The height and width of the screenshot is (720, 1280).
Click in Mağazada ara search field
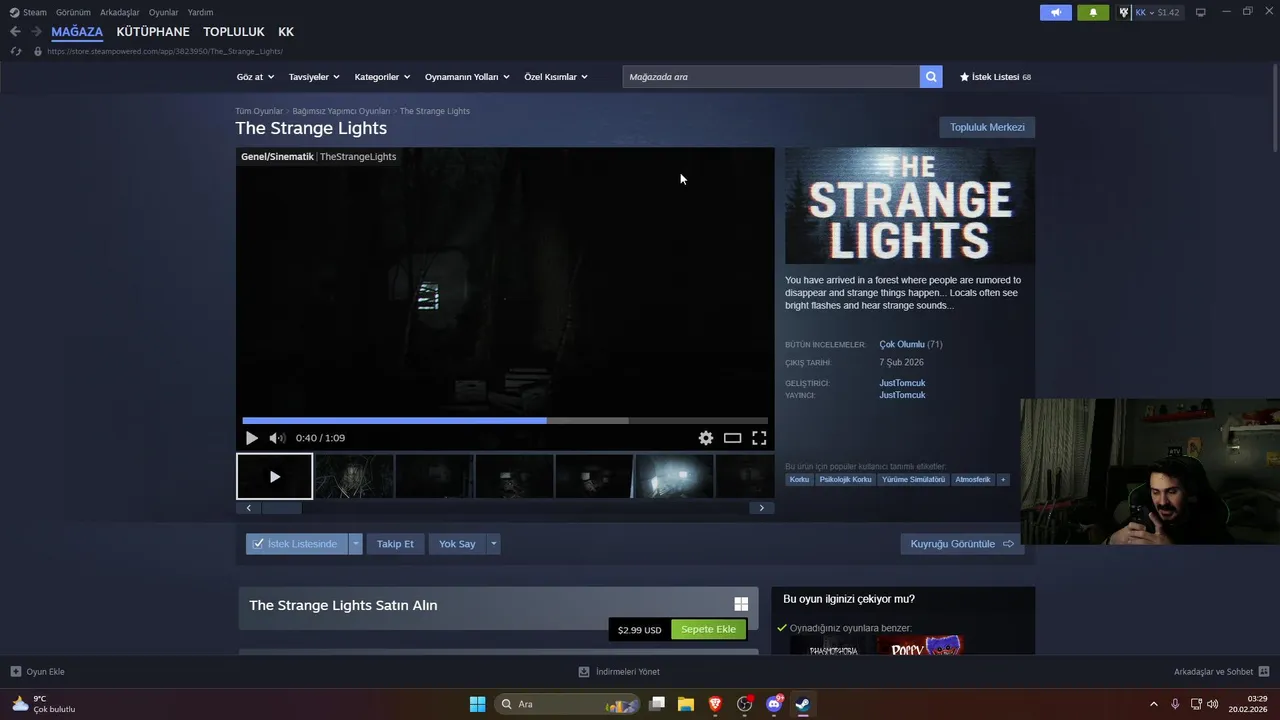[x=771, y=77]
